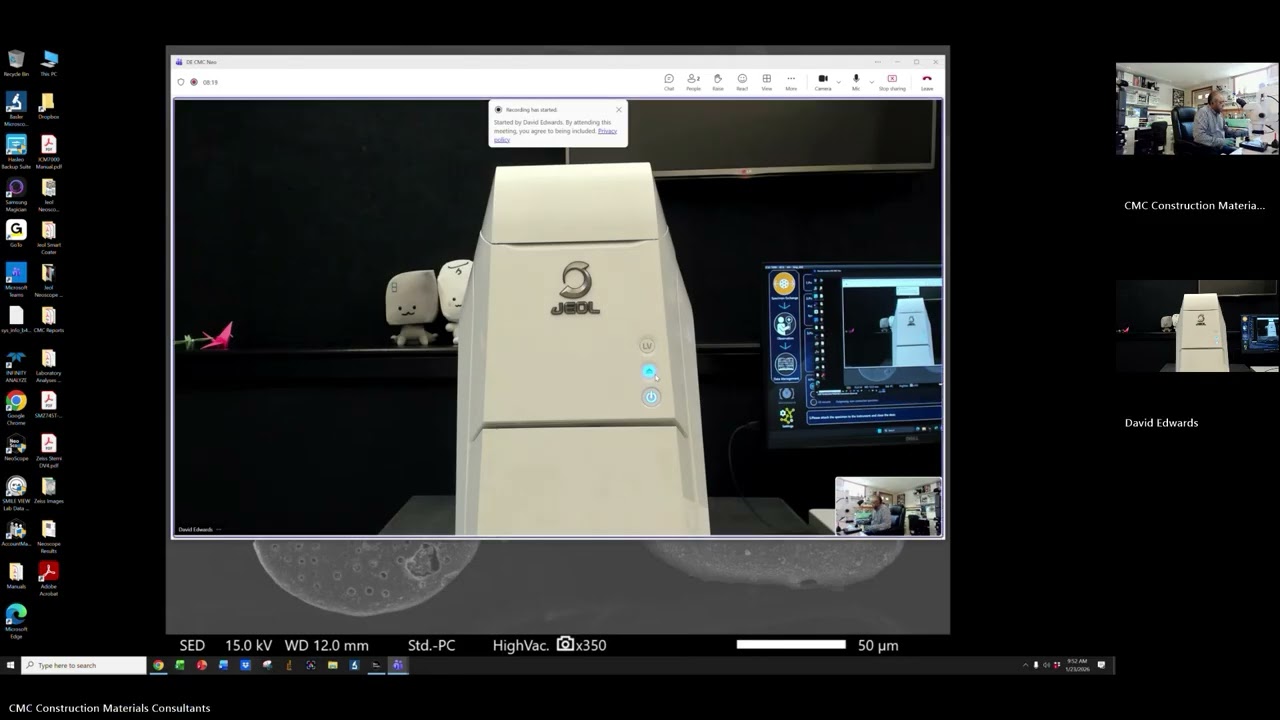Select the self-view thumbnail in Teams window
This screenshot has height=720, width=1280.
pyautogui.click(x=888, y=506)
